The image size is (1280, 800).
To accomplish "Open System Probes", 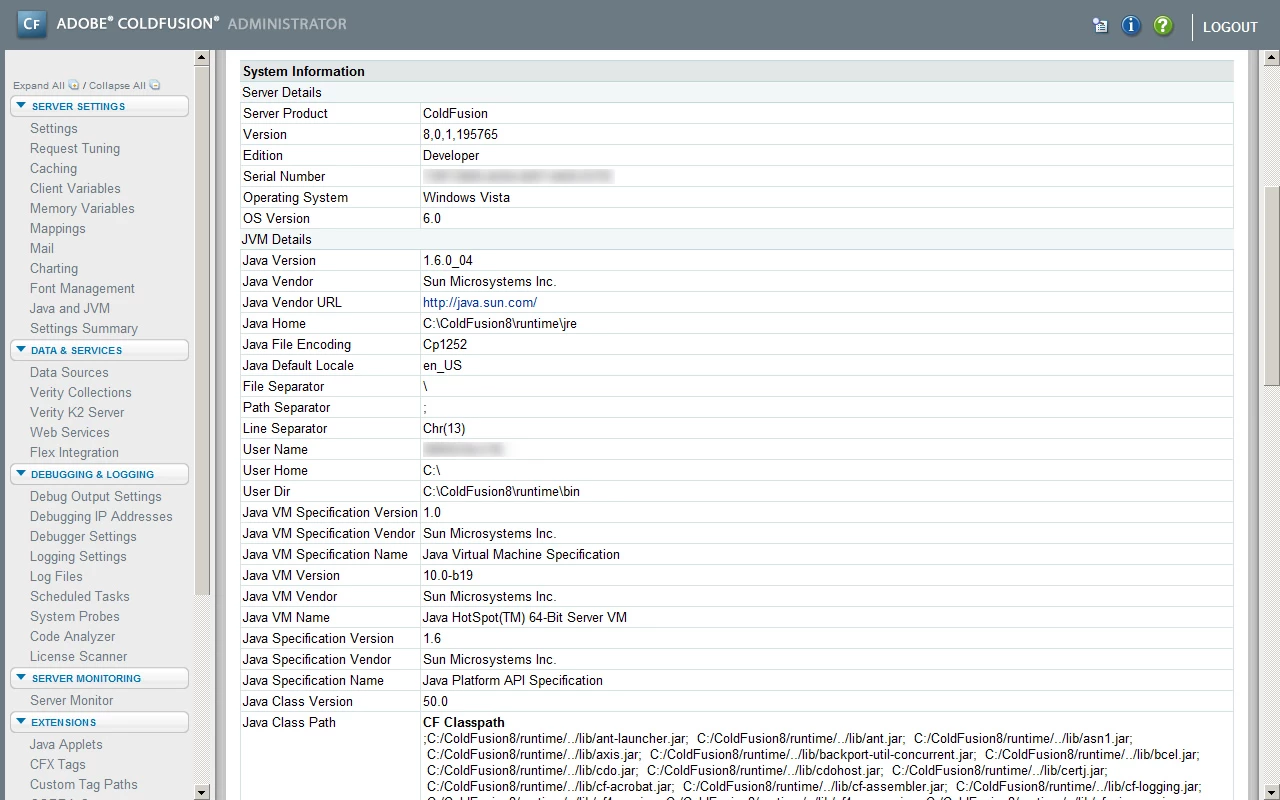I will pyautogui.click(x=75, y=616).
